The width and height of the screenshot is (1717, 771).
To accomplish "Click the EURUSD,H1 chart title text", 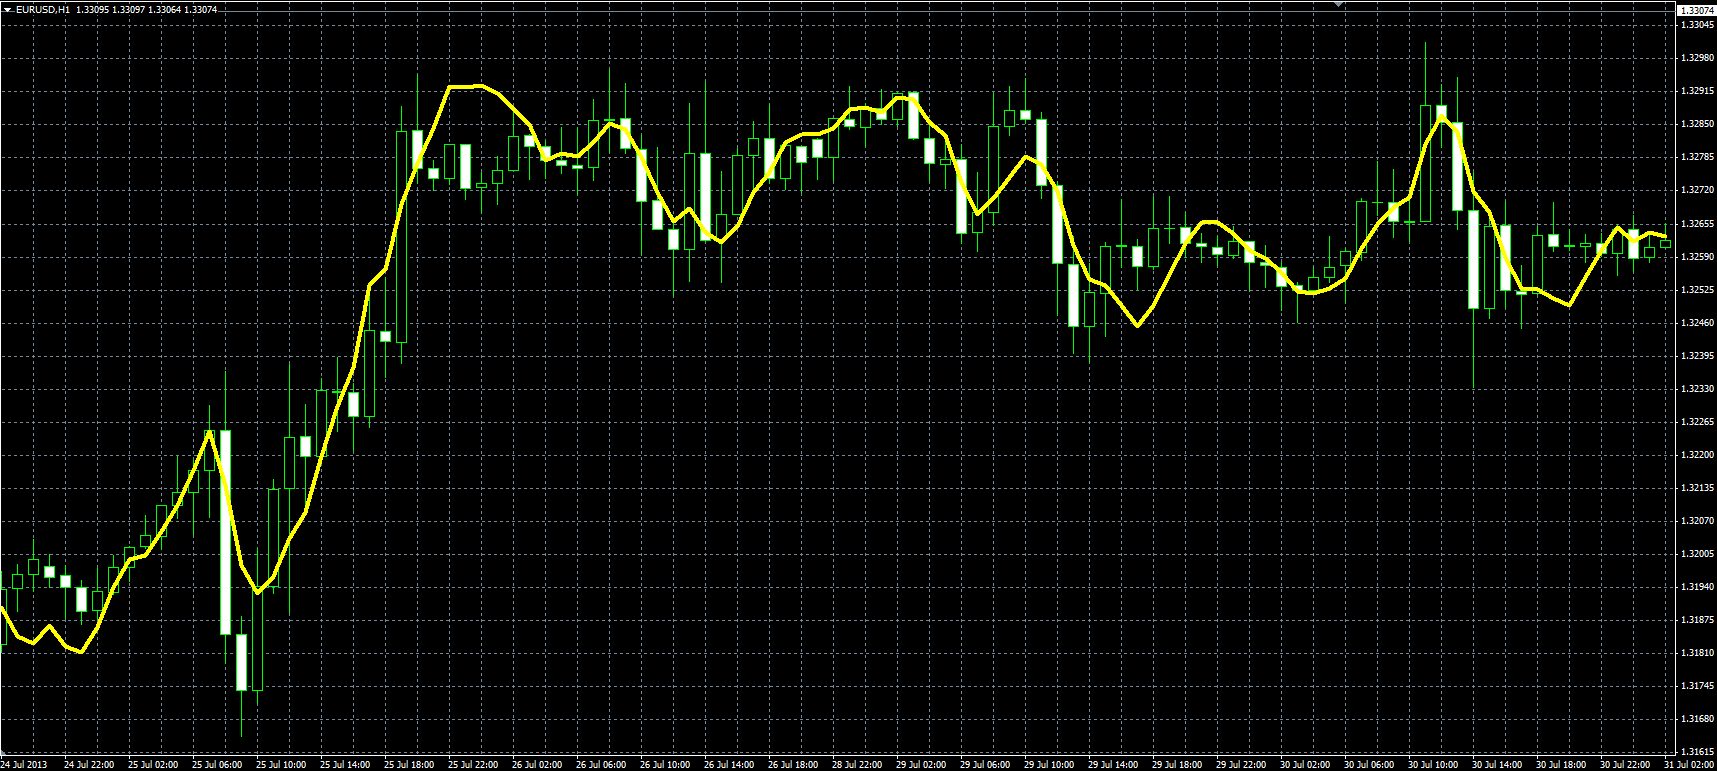I will point(43,9).
